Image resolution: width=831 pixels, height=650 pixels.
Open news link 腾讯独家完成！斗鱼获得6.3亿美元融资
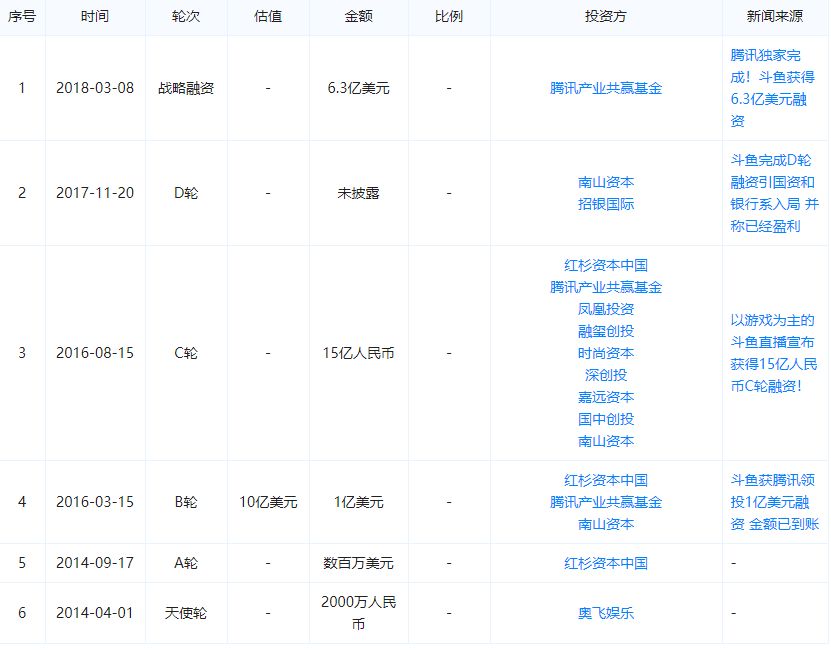click(x=772, y=88)
